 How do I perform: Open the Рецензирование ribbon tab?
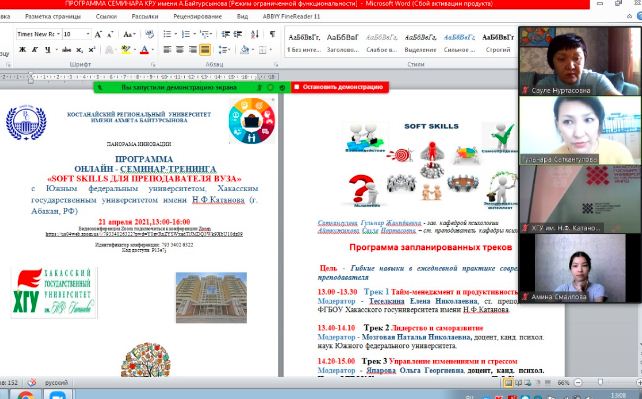(x=197, y=16)
